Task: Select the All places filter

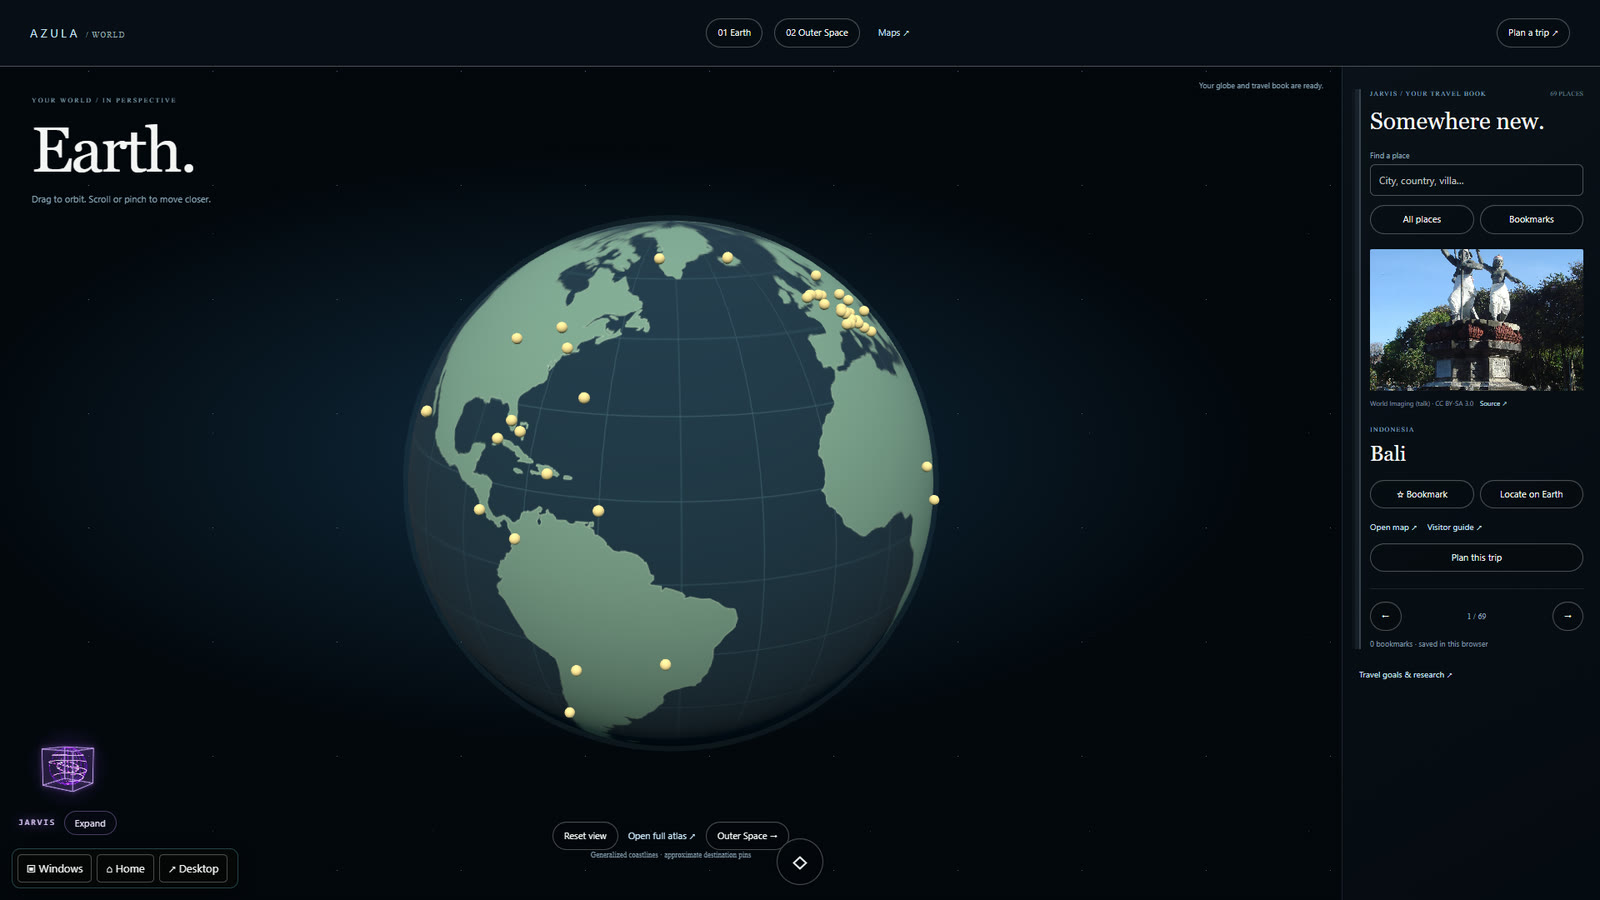Action: 1421,219
